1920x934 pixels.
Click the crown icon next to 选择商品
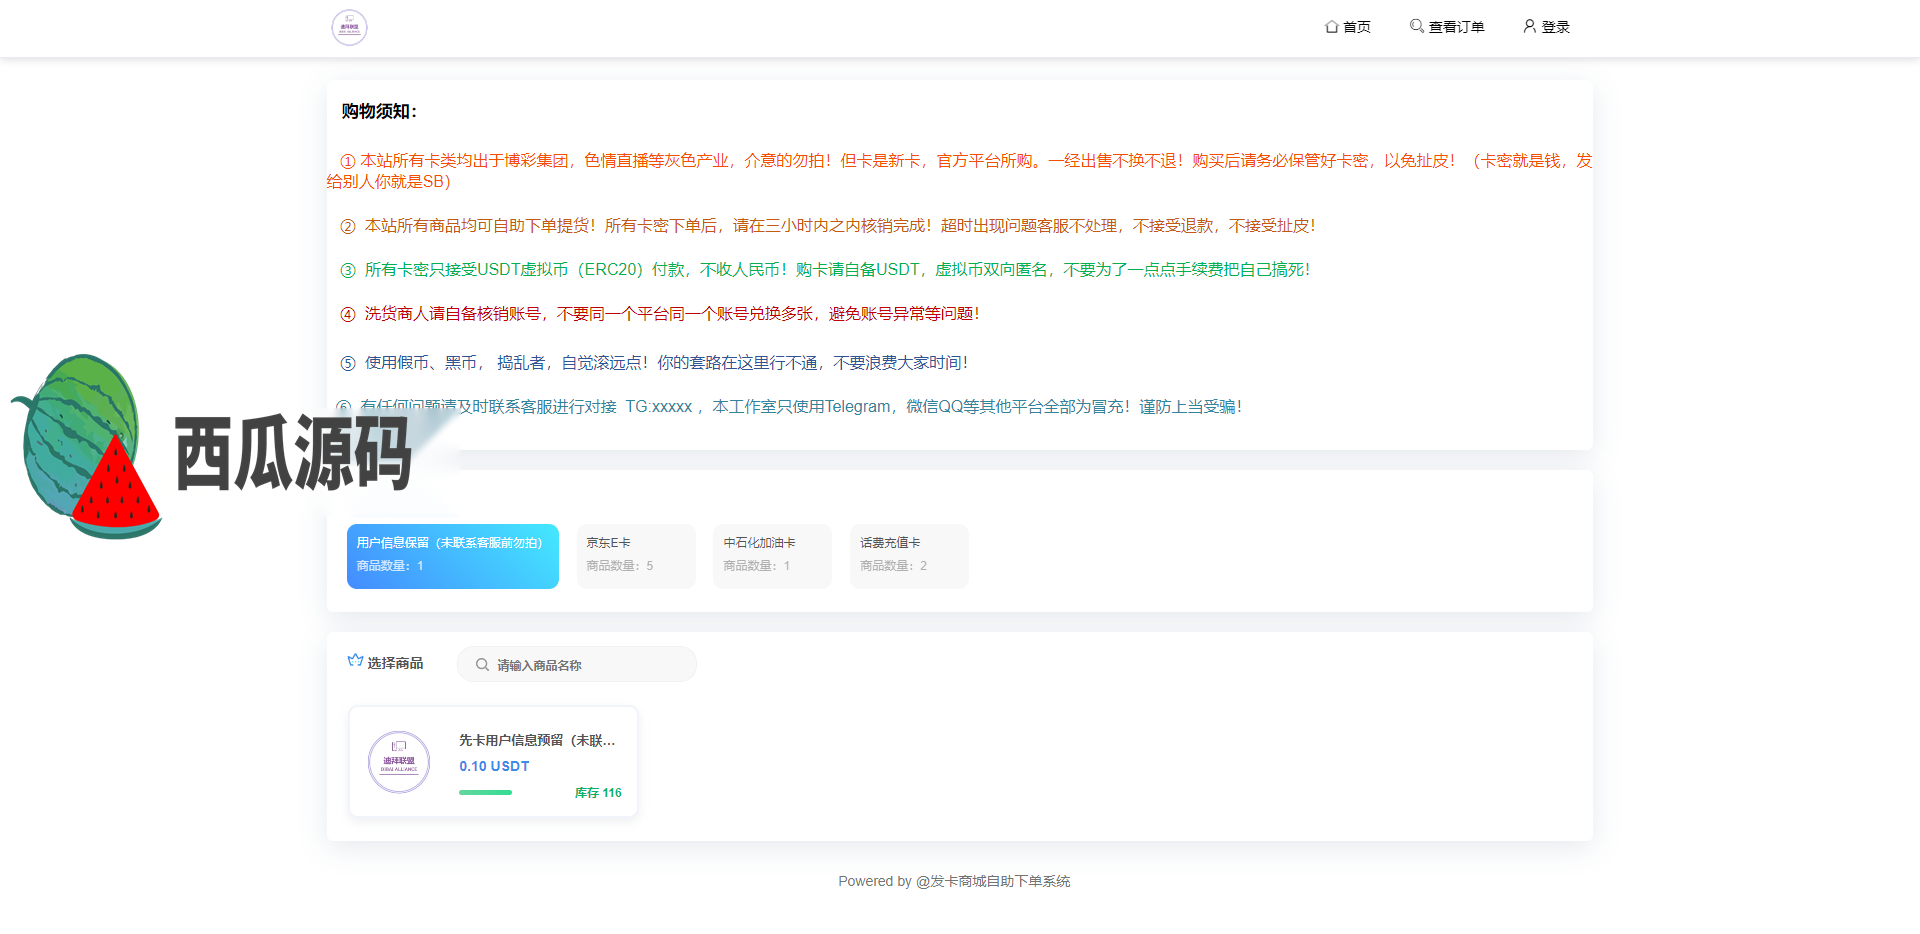click(x=355, y=661)
